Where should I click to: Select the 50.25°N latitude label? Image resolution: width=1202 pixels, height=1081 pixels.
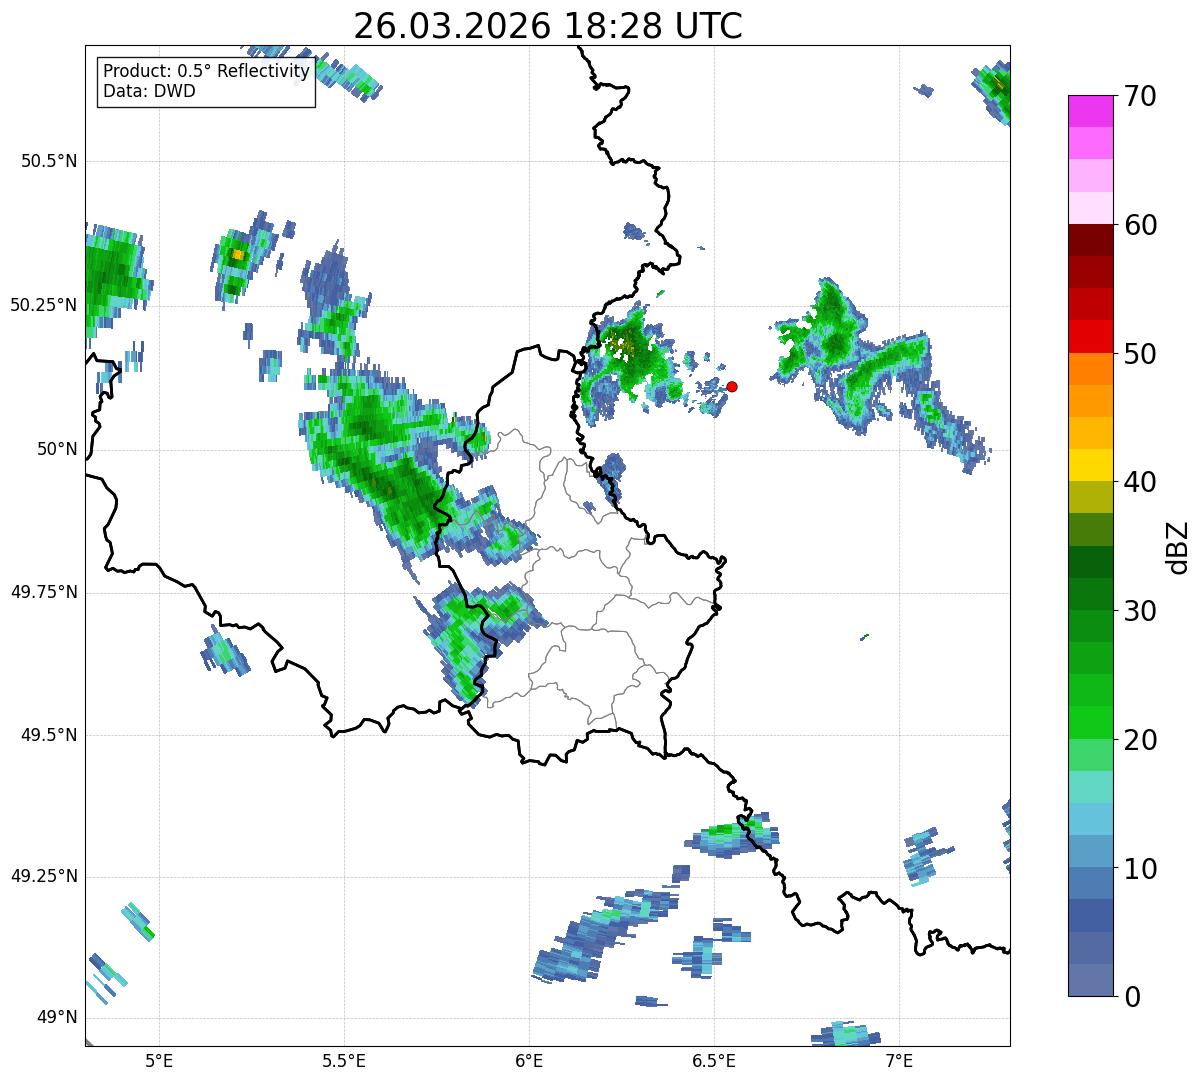44,305
